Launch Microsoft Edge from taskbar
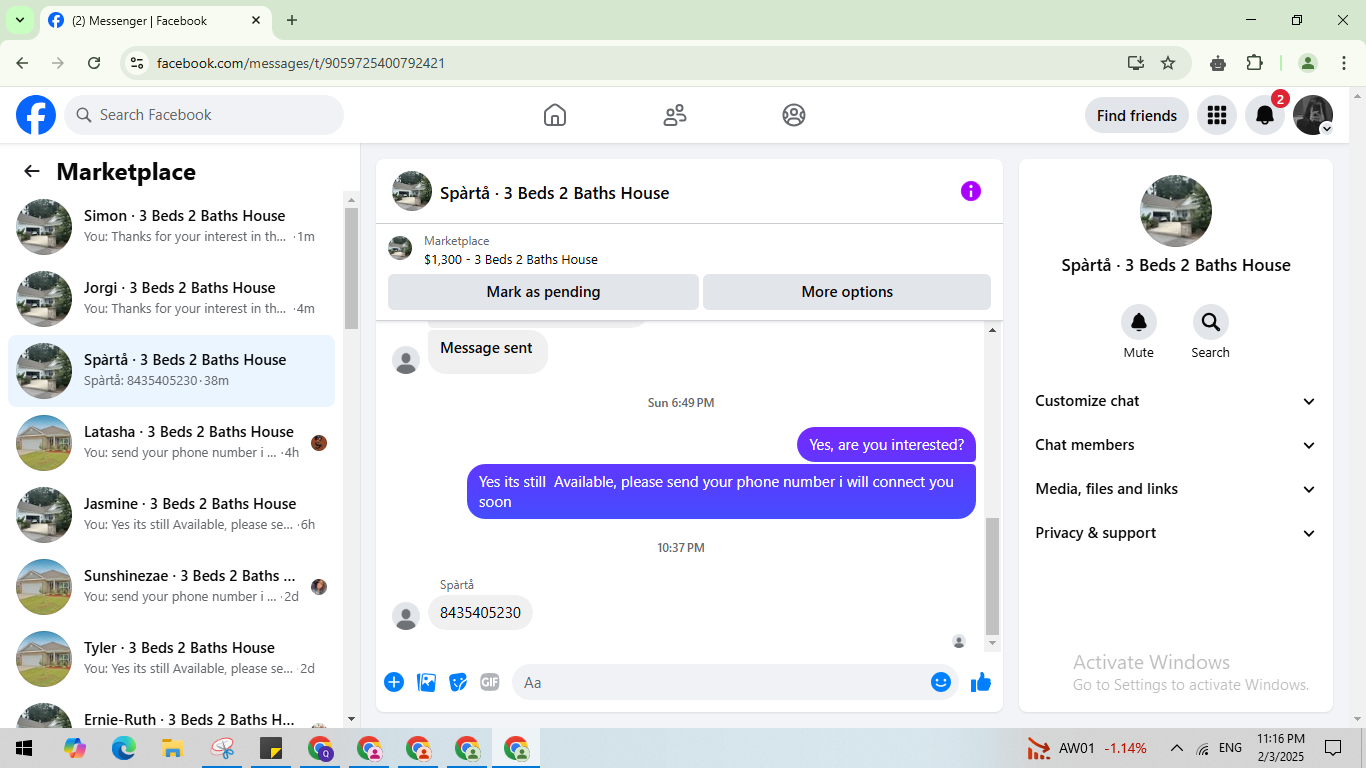The width and height of the screenshot is (1366, 768). (x=124, y=748)
